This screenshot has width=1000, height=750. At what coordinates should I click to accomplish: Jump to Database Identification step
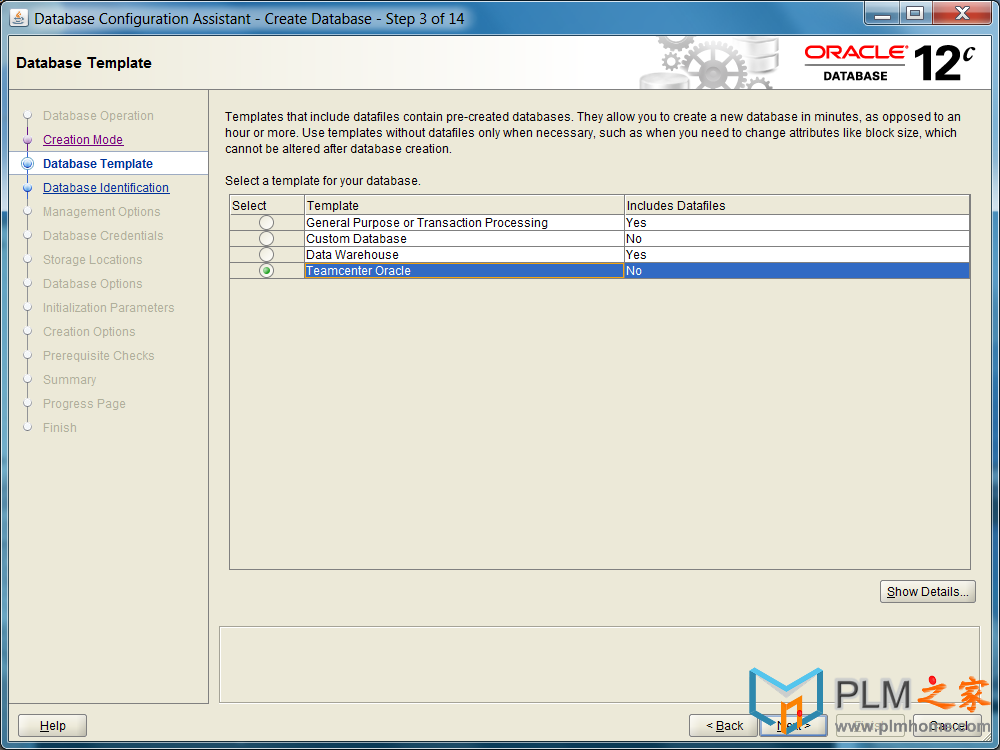106,188
